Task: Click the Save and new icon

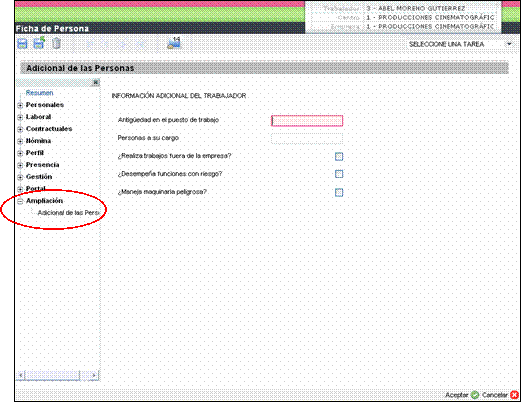Action: click(39, 43)
